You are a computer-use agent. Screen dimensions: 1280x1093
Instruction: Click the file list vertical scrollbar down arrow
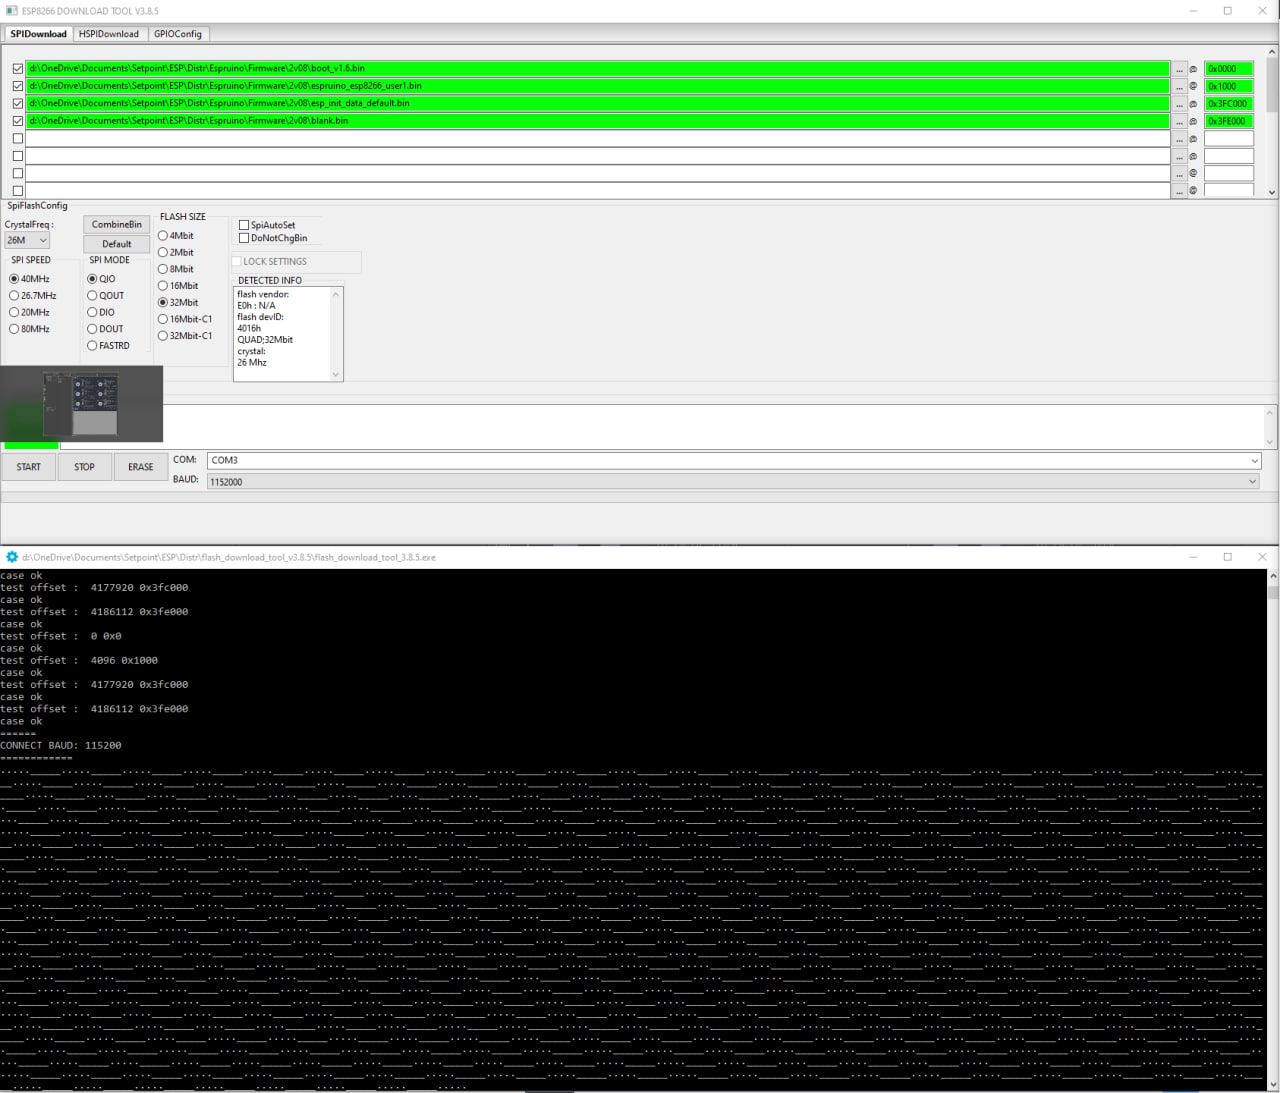1272,192
